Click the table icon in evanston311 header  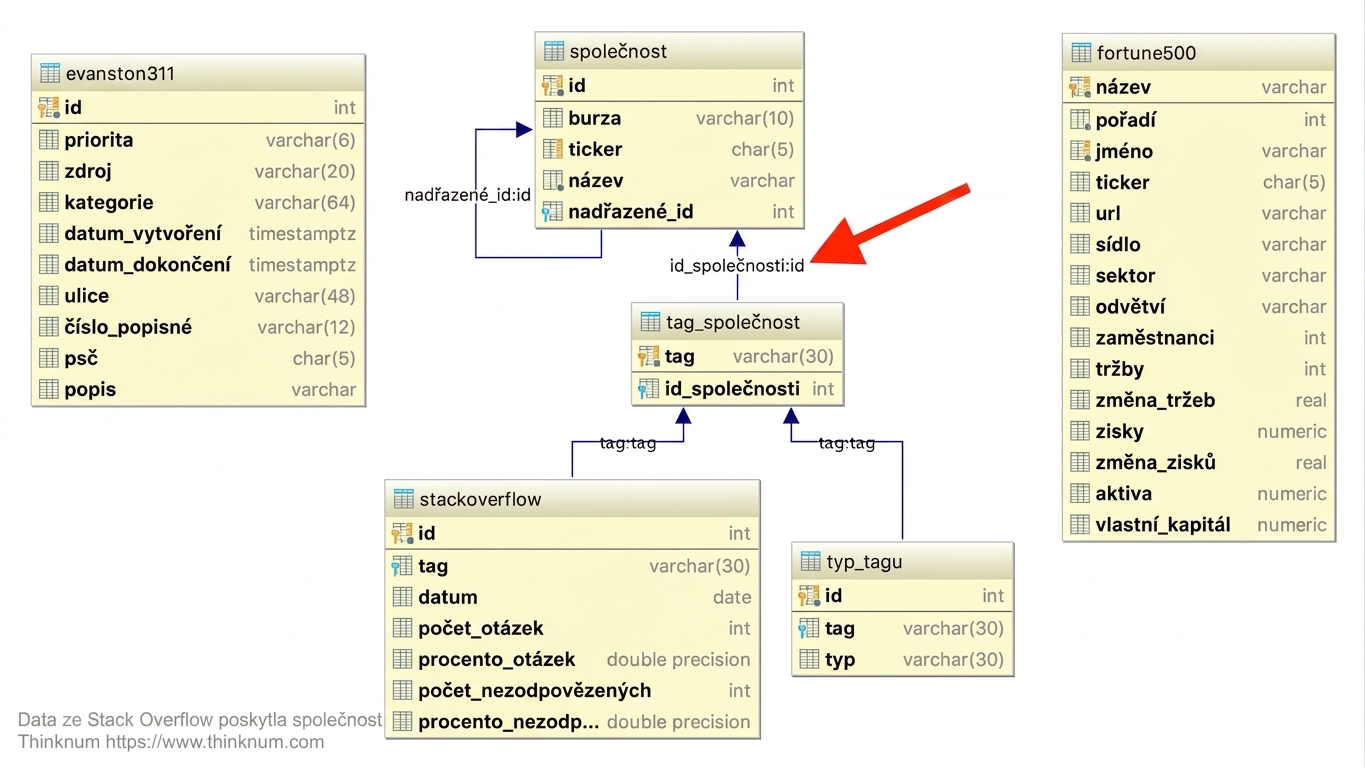coord(49,73)
